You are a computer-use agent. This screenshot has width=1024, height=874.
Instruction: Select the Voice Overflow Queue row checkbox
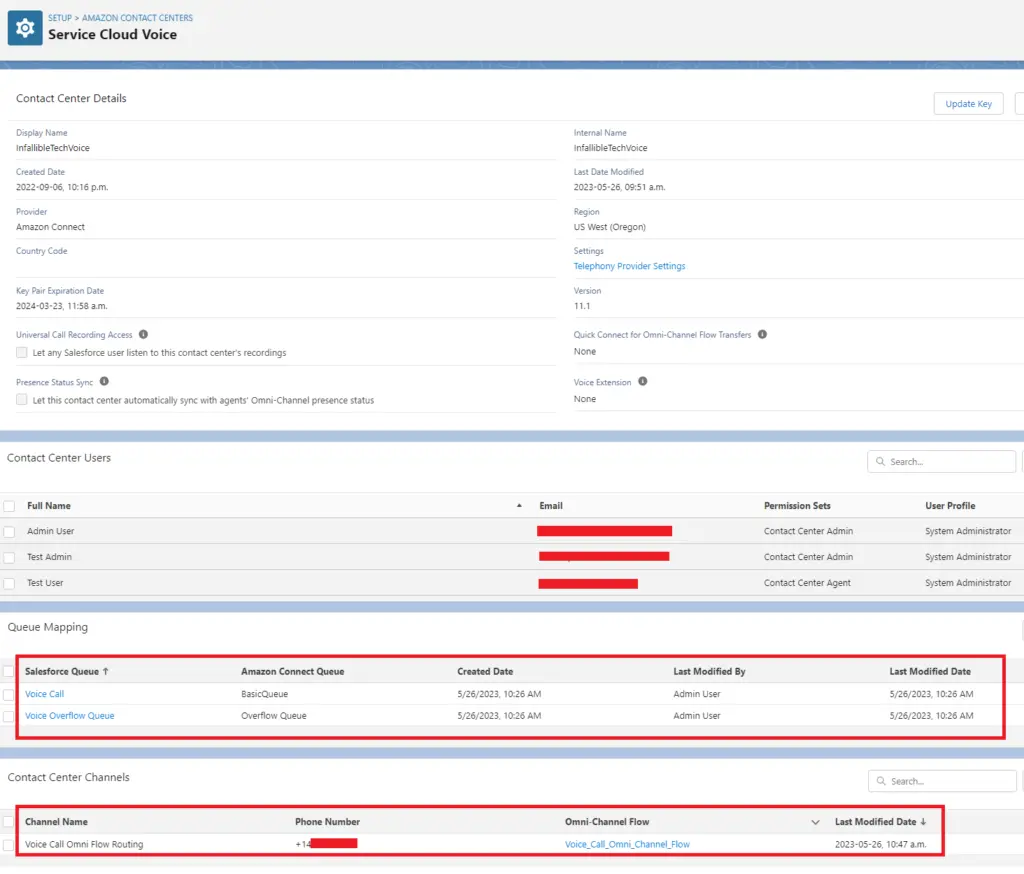pos(8,716)
